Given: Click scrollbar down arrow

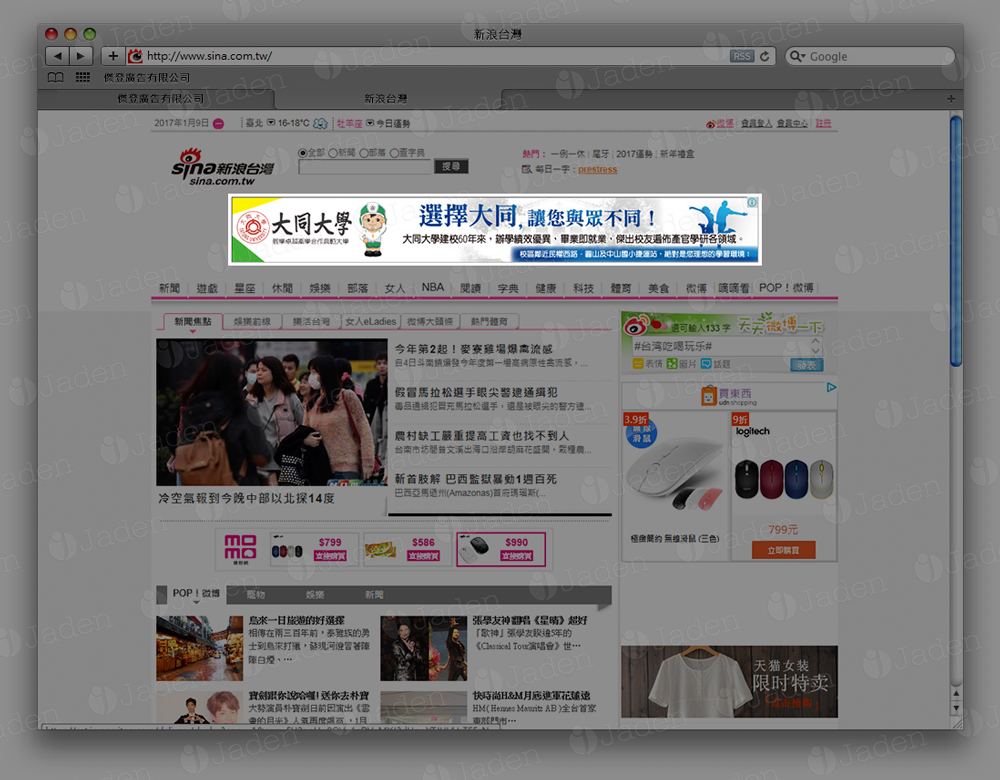Looking at the screenshot, I should tap(955, 708).
